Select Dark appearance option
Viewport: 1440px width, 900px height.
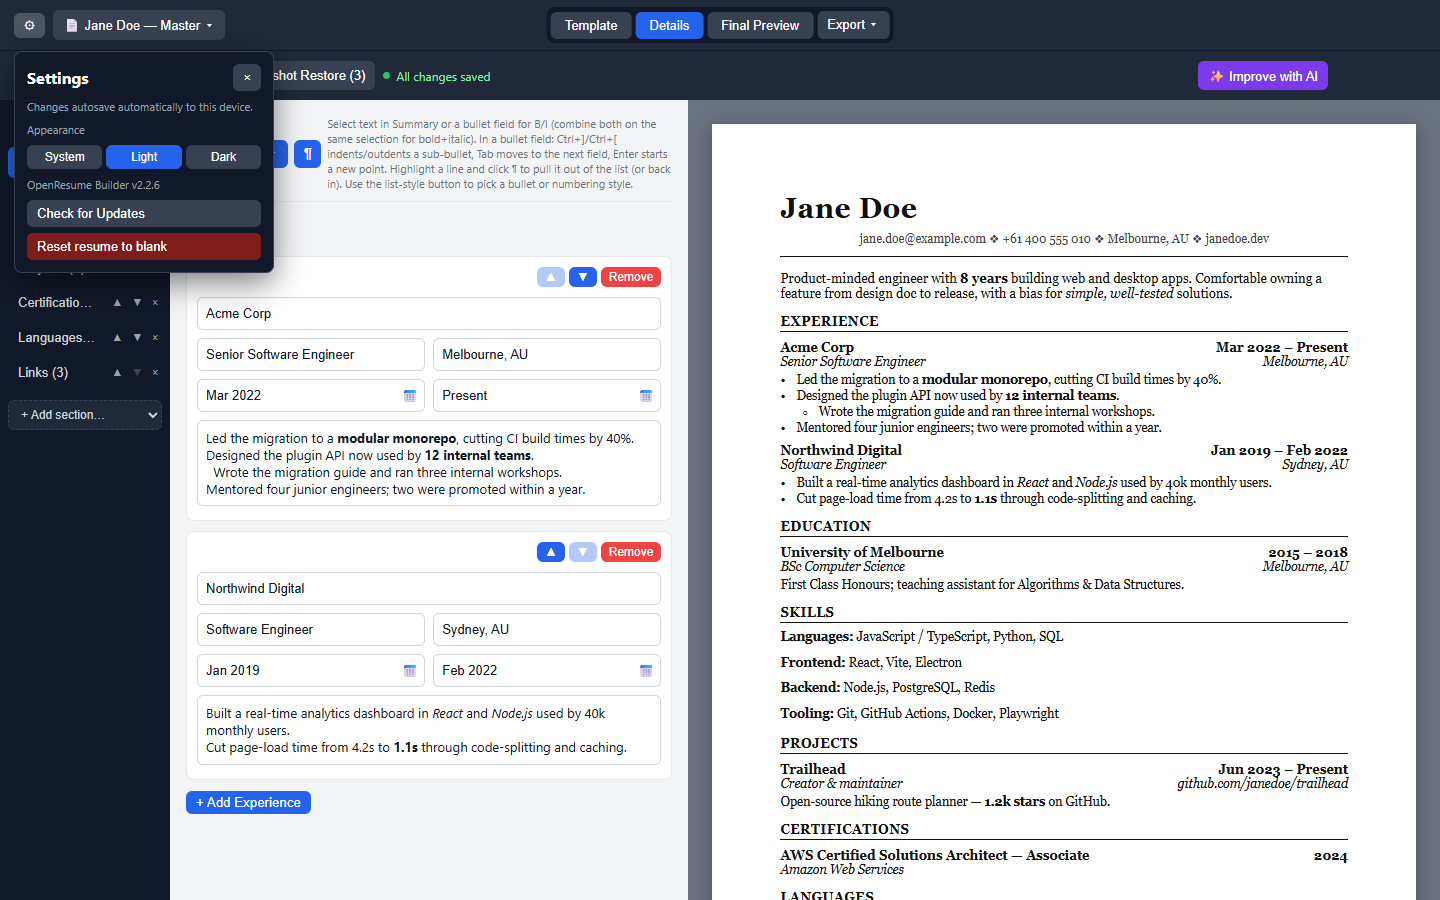(223, 157)
